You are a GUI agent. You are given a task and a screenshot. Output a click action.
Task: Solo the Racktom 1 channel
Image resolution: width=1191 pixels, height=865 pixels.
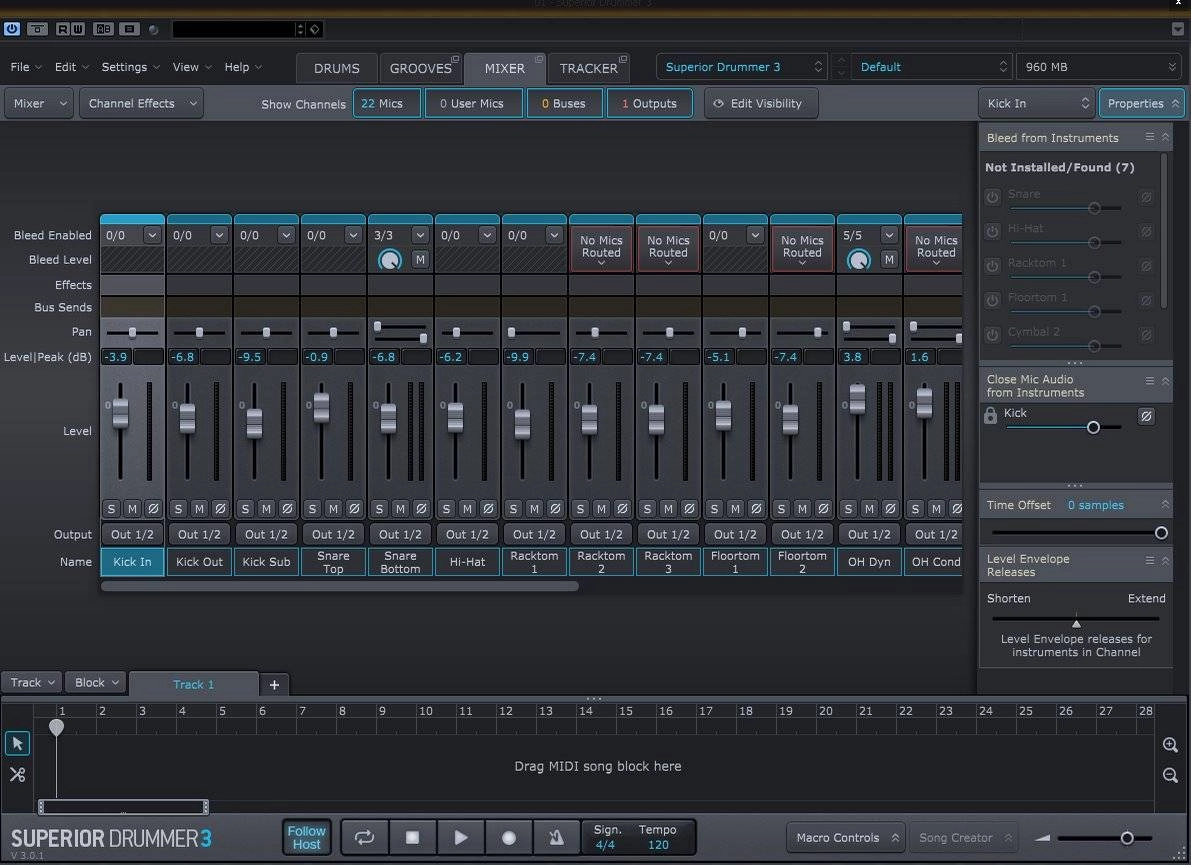click(513, 508)
